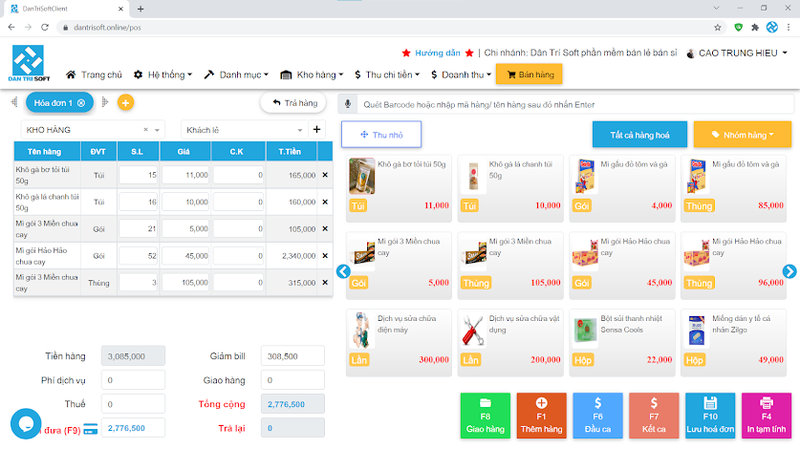Reload the browser page

tap(45, 28)
